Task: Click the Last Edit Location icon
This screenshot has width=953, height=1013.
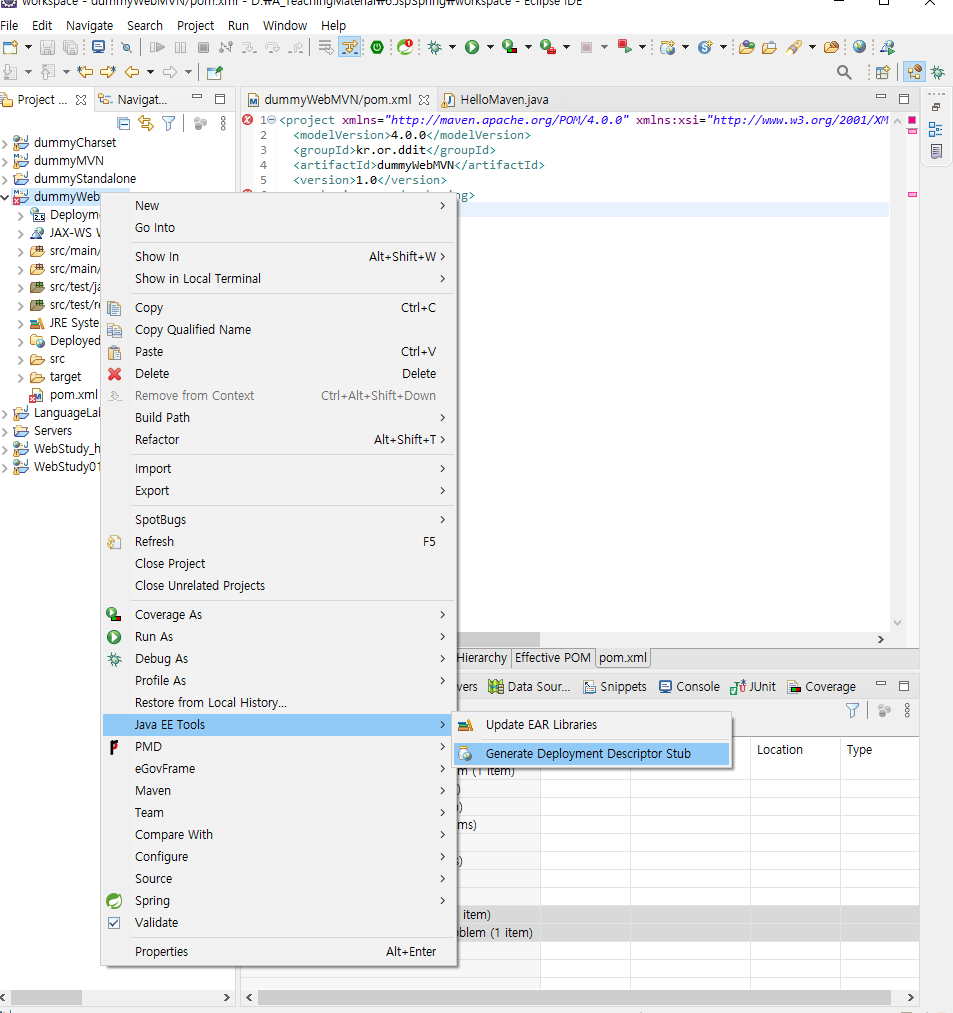Action: tap(85, 72)
